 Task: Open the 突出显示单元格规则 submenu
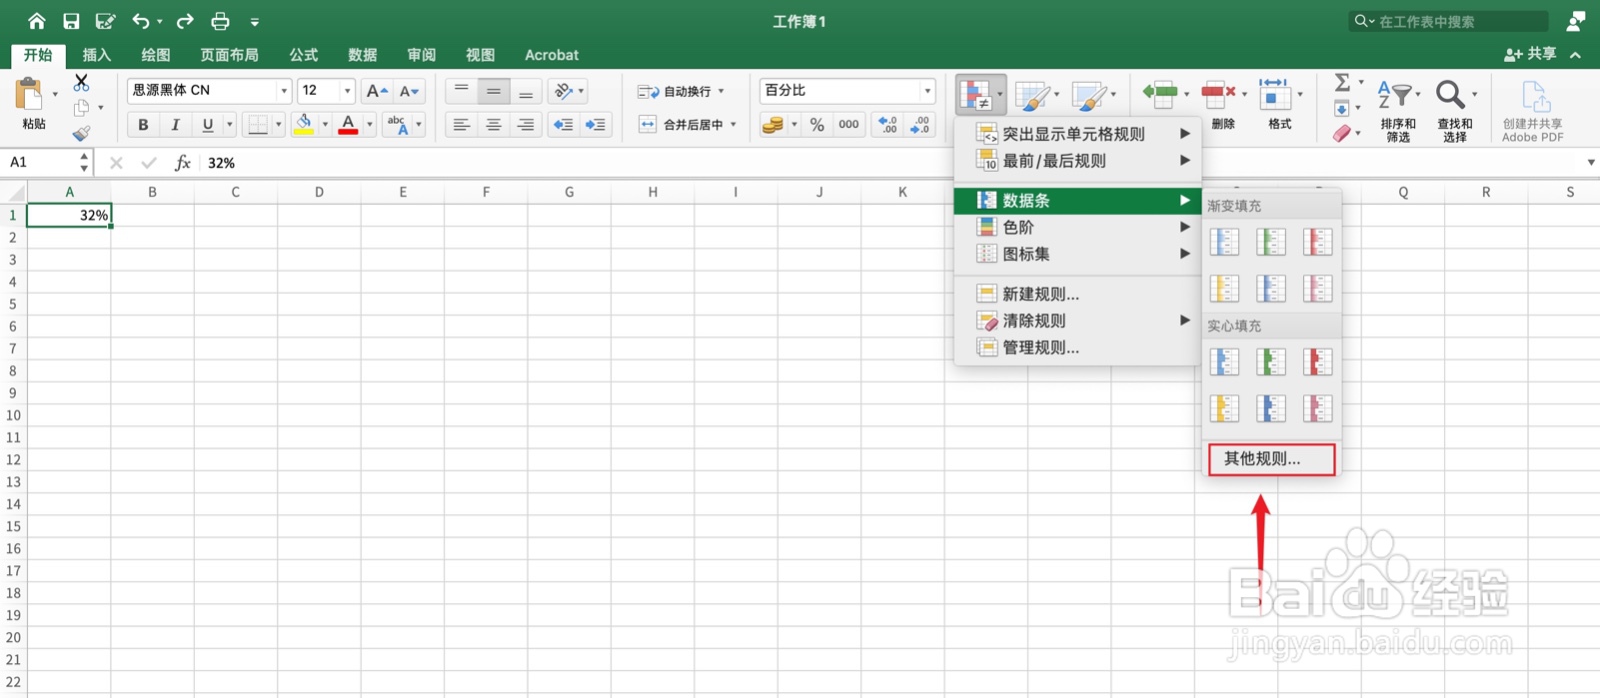pos(1077,134)
